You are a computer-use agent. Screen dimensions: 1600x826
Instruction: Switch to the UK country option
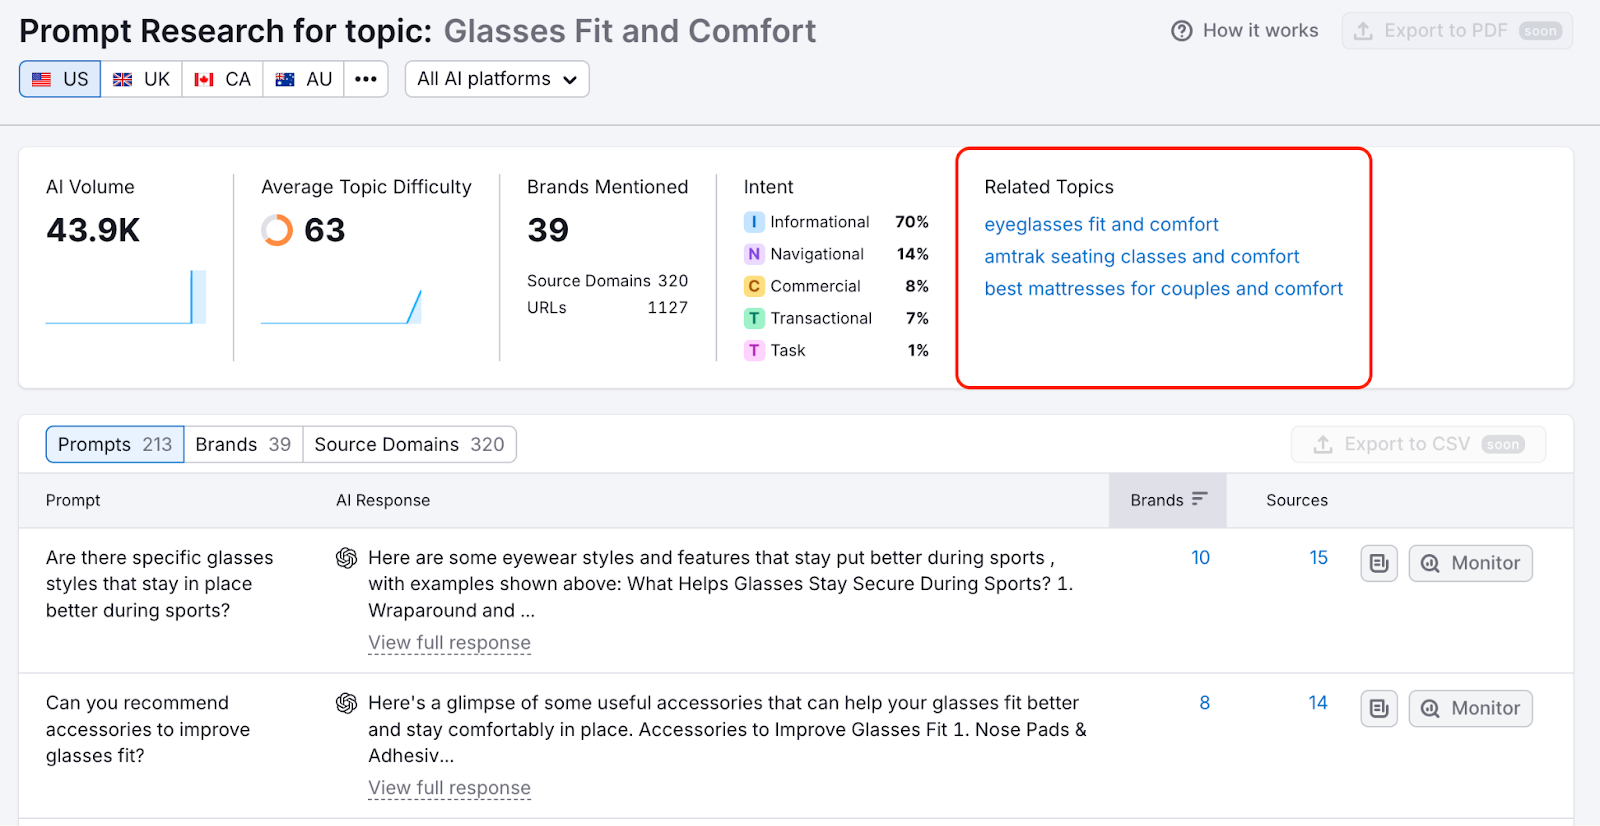click(x=141, y=79)
